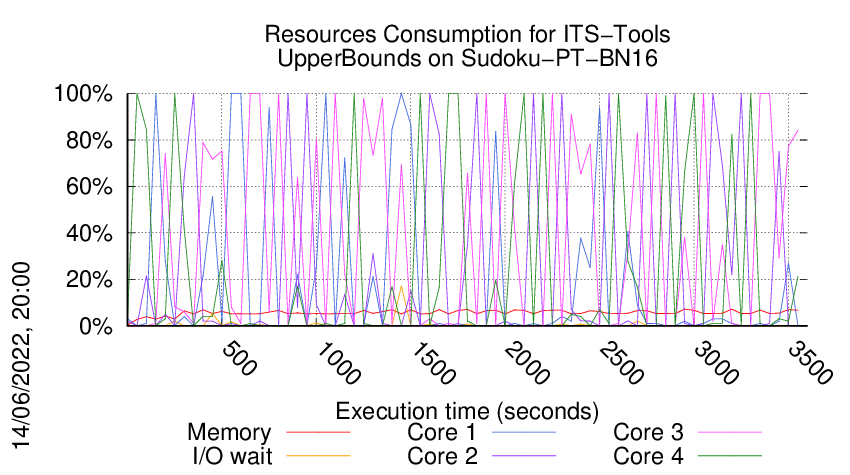850x475 pixels.
Task: Click the 60% y-axis label
Action: (89, 187)
